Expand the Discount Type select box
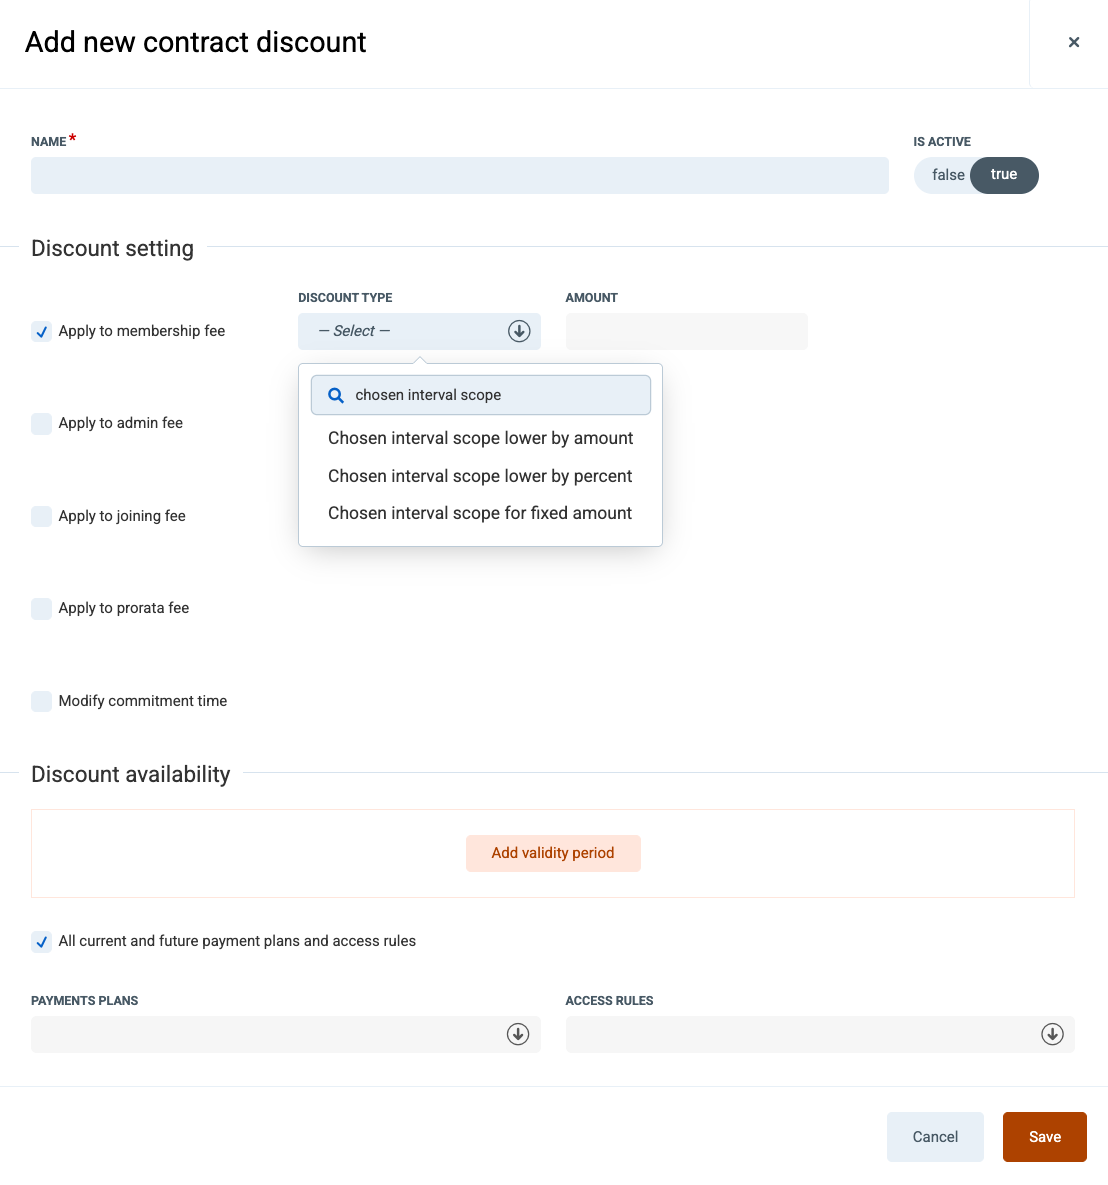 point(419,331)
